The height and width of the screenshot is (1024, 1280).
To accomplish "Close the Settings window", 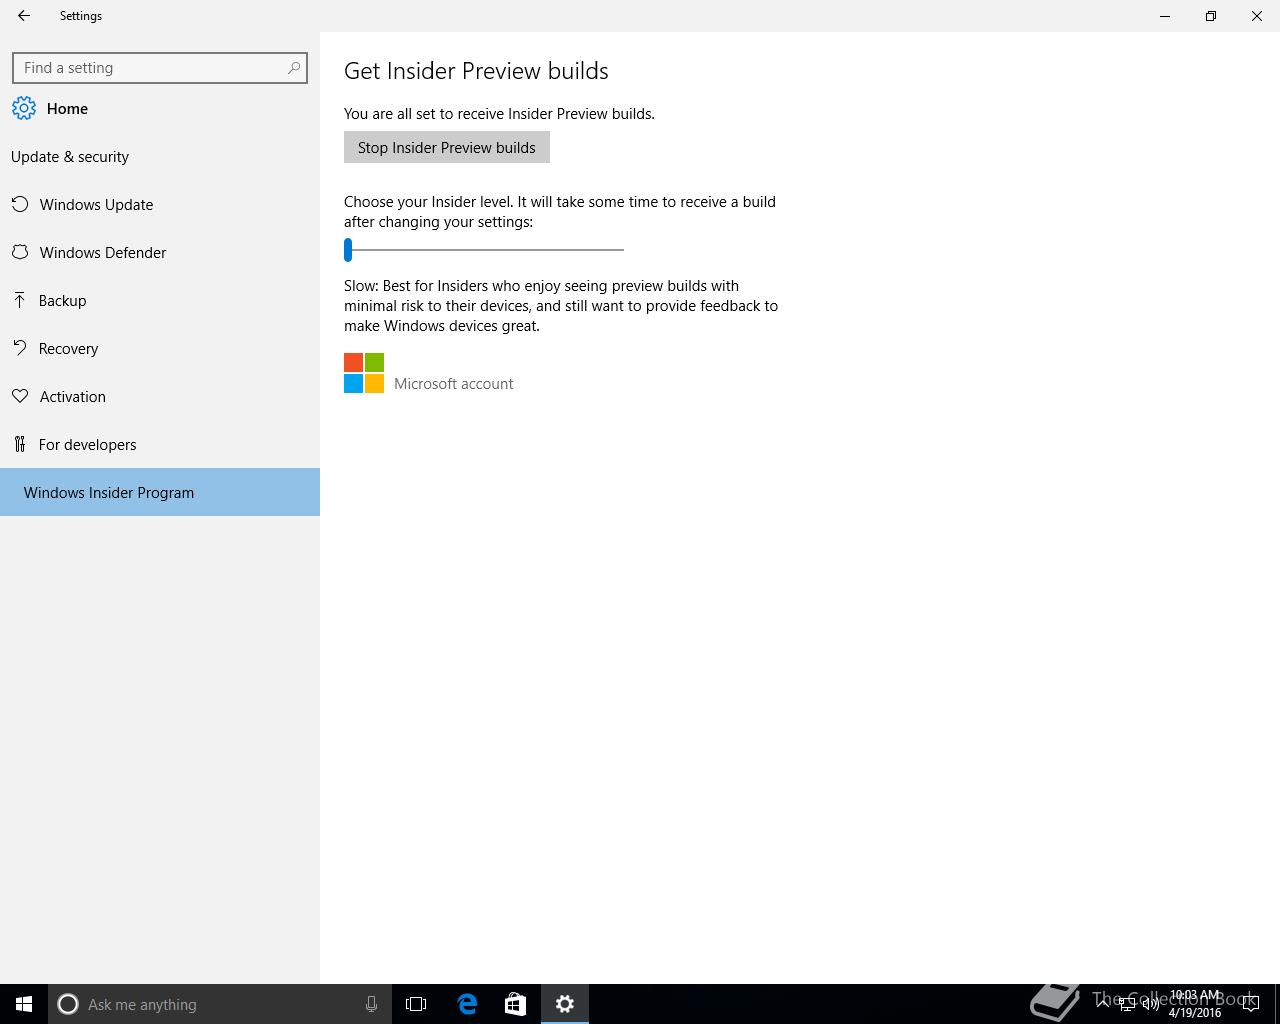I will [1257, 16].
